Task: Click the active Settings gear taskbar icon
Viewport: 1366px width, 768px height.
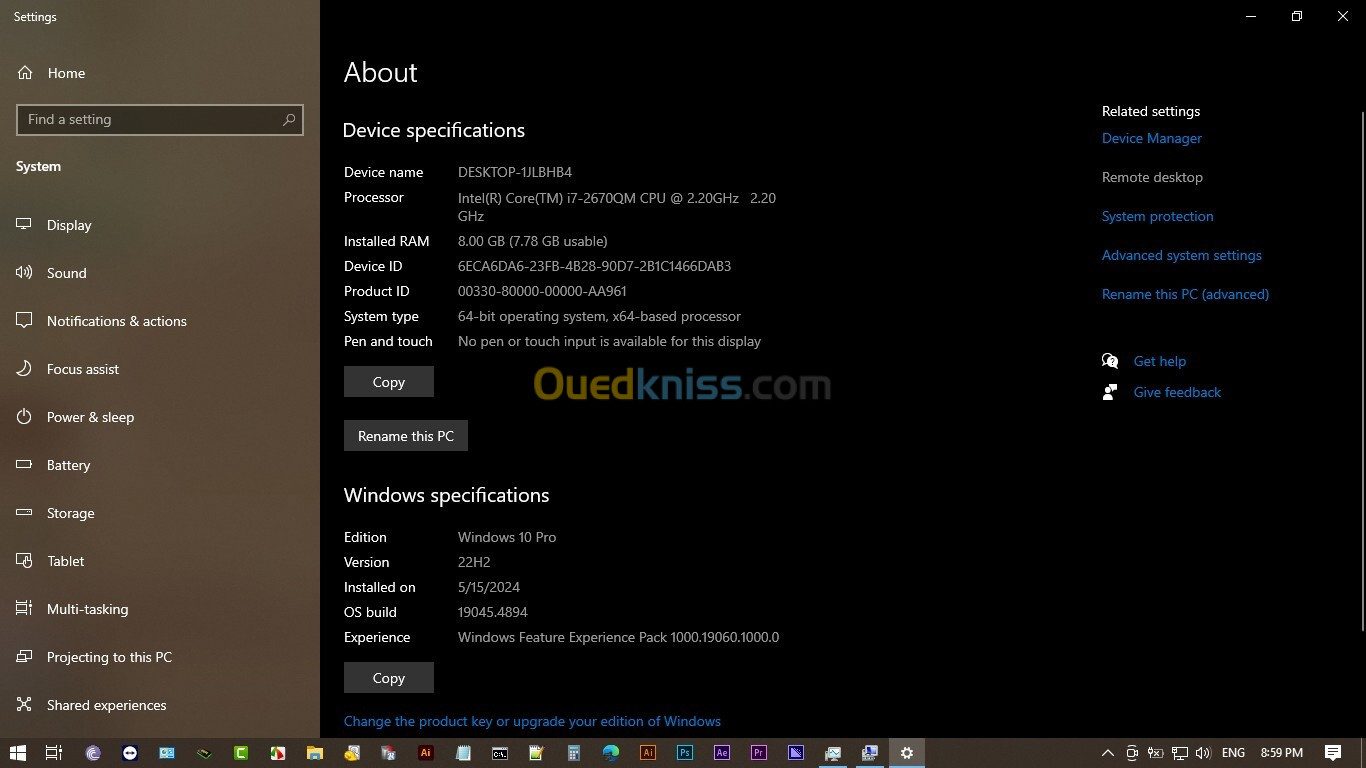Action: [907, 753]
